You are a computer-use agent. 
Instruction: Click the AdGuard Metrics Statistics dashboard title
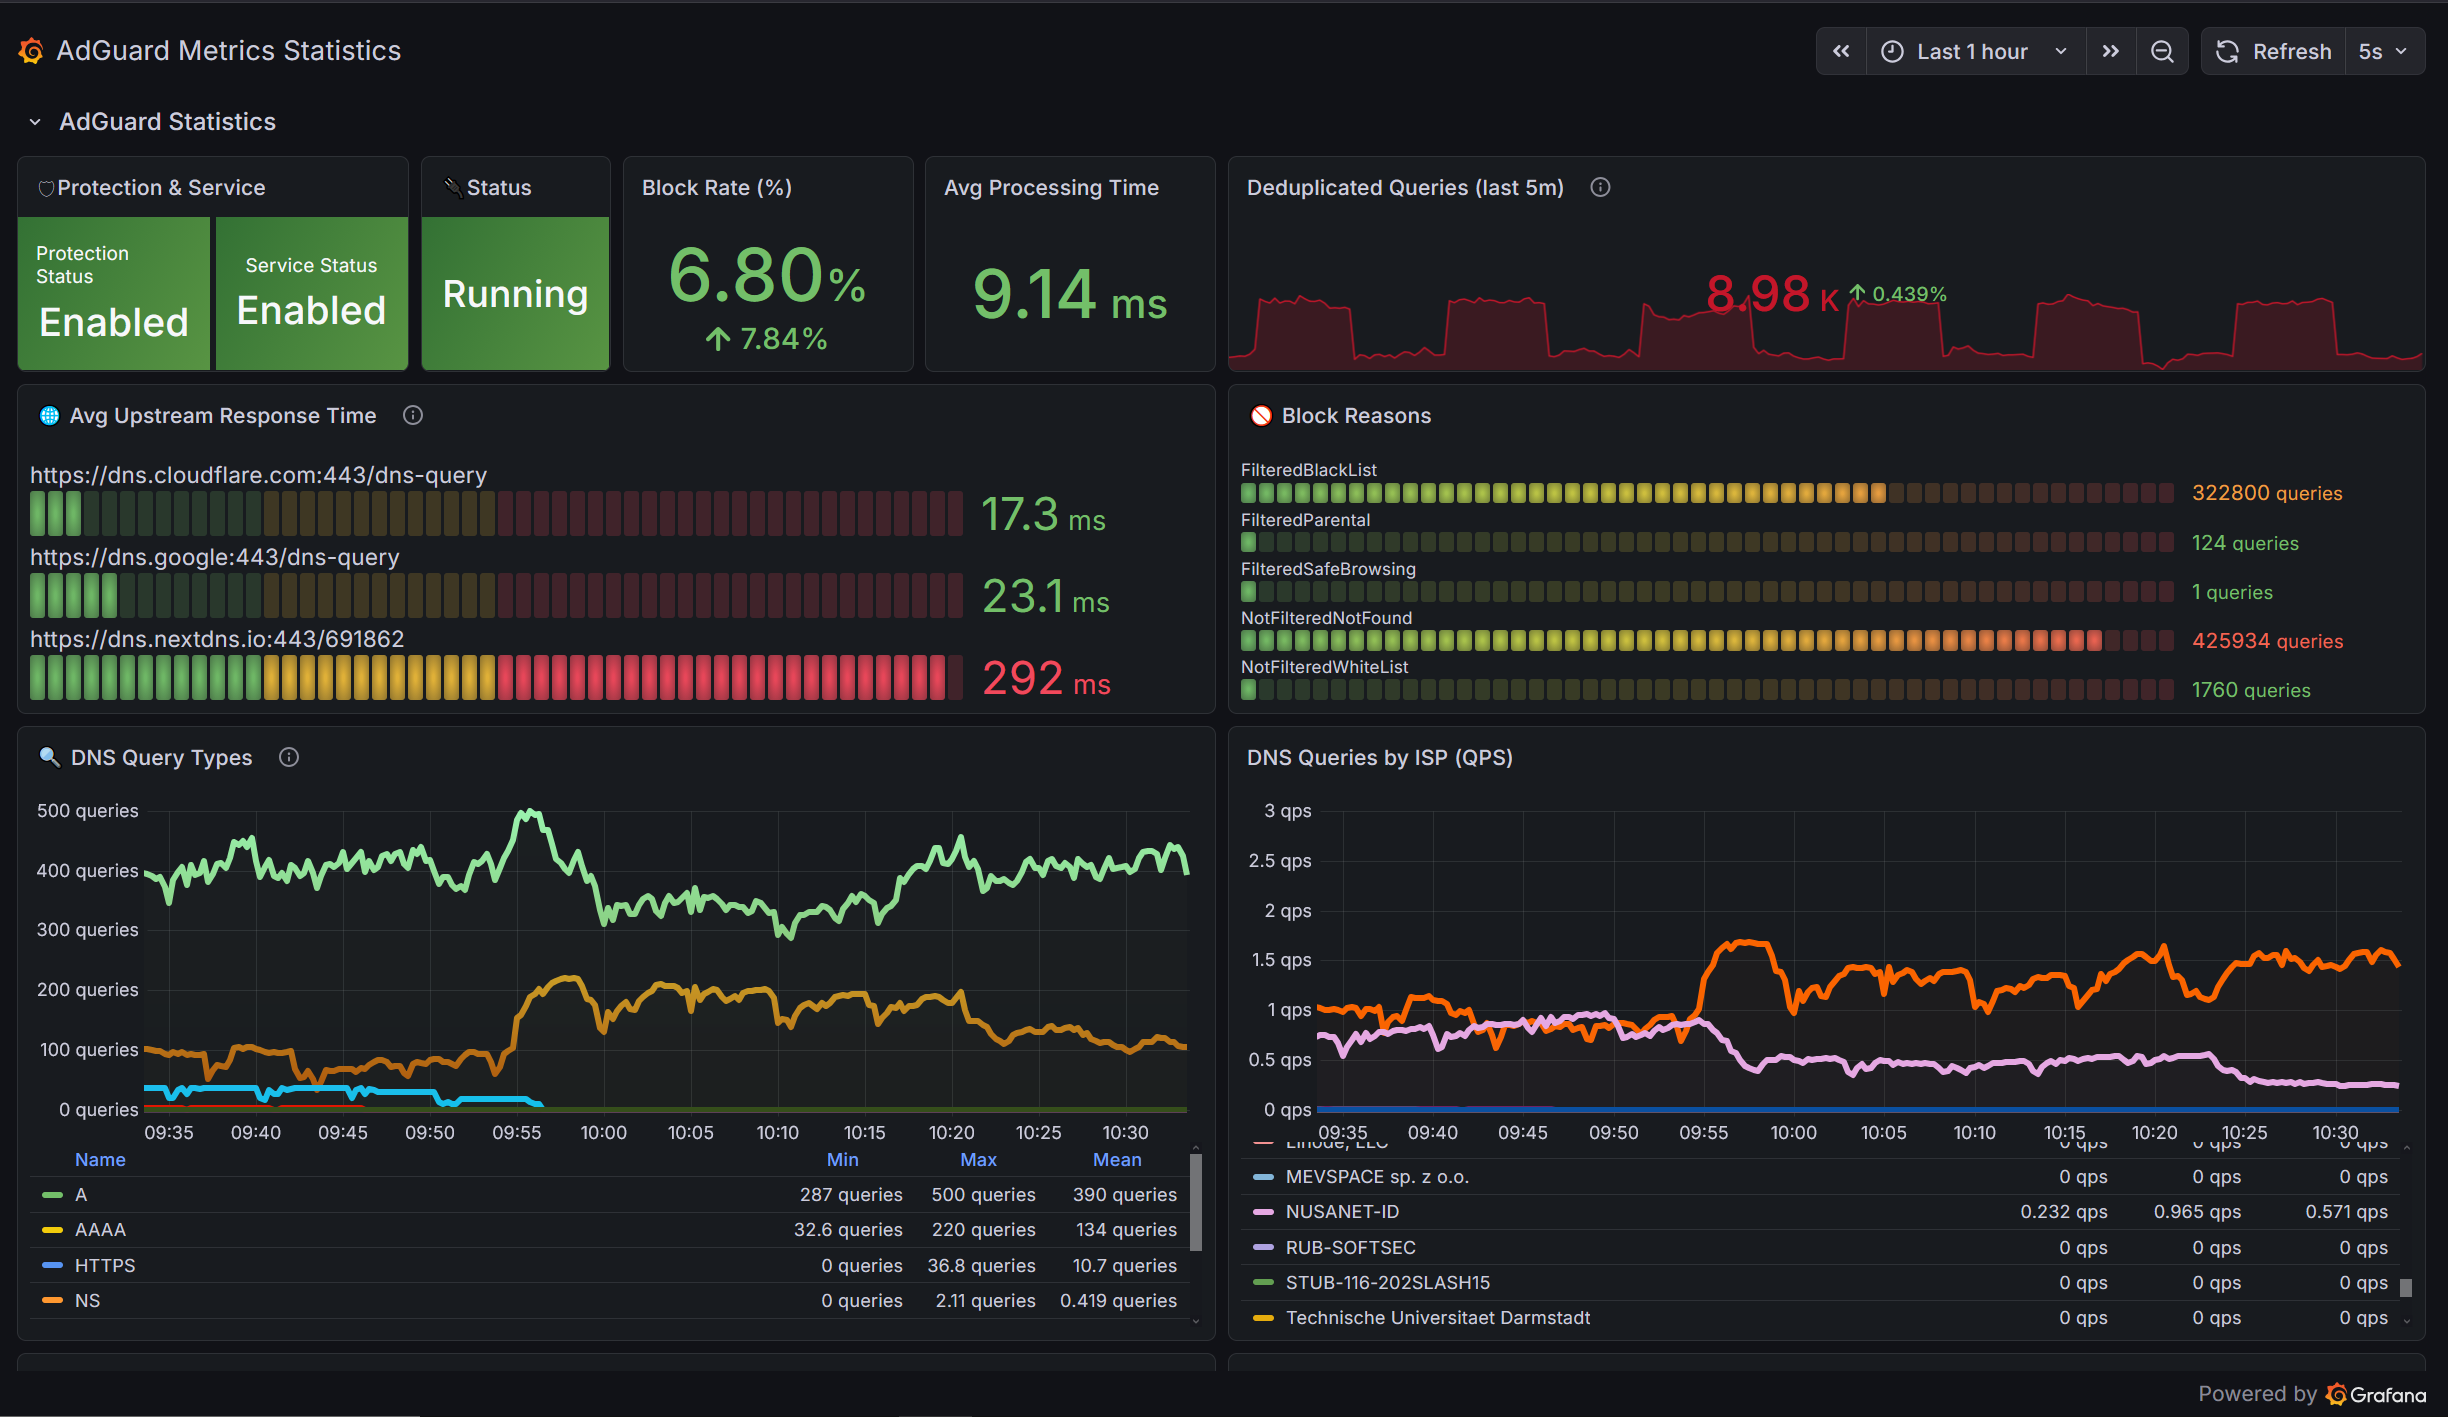click(228, 51)
